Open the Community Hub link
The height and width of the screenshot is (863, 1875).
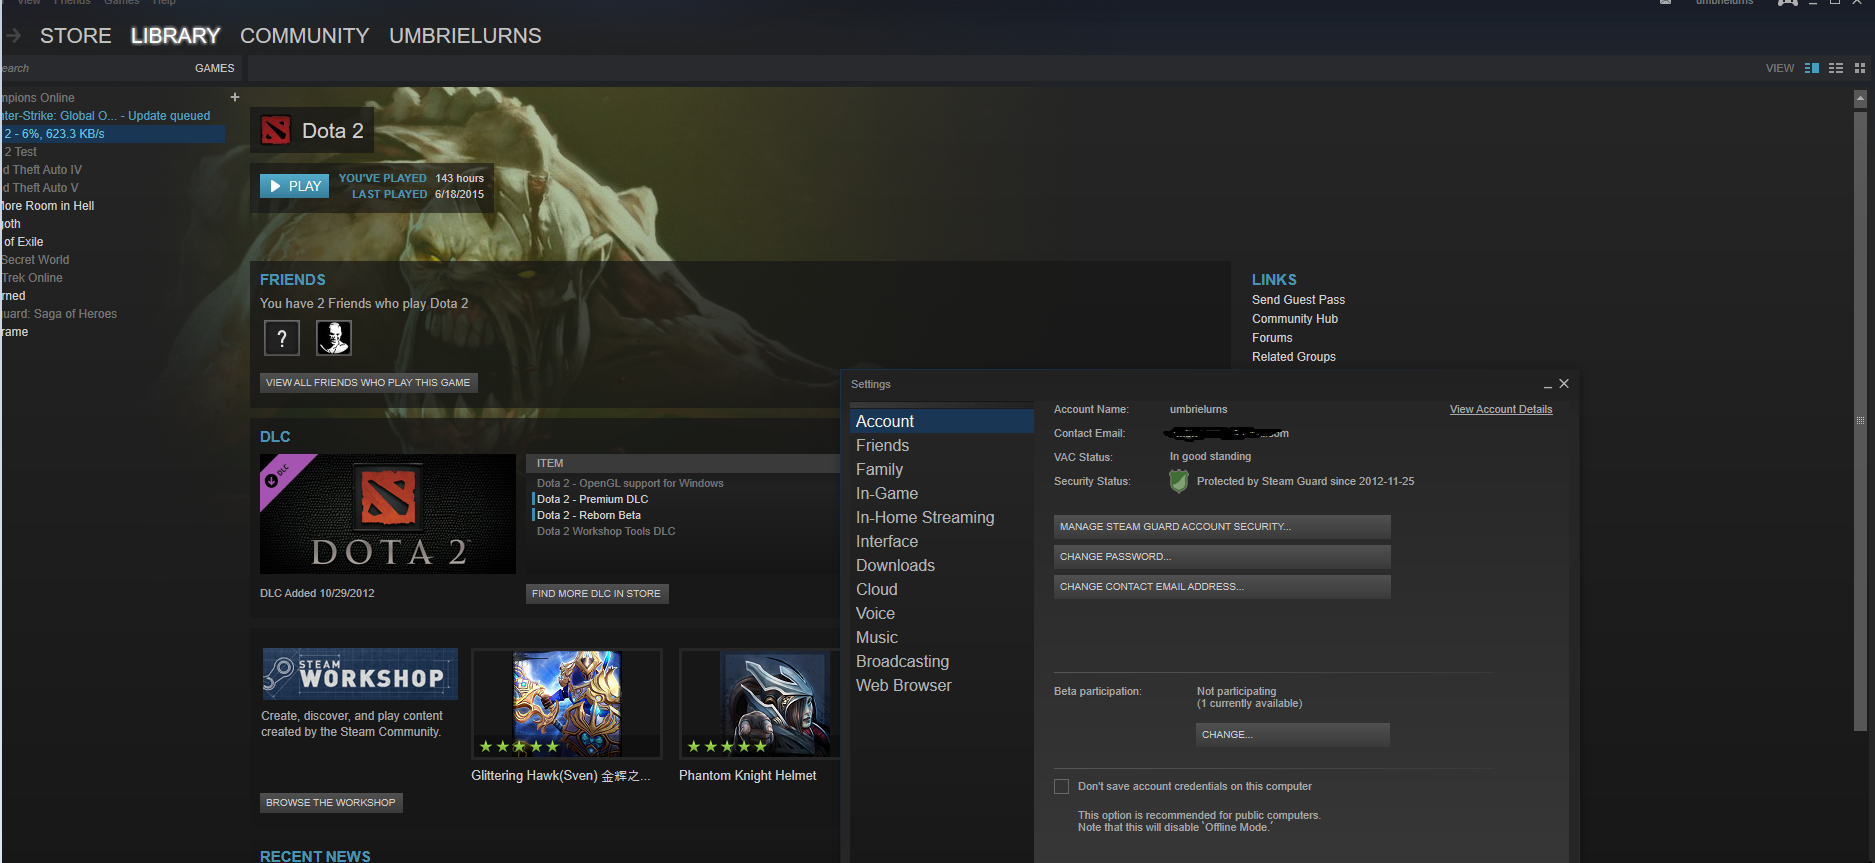click(1295, 319)
